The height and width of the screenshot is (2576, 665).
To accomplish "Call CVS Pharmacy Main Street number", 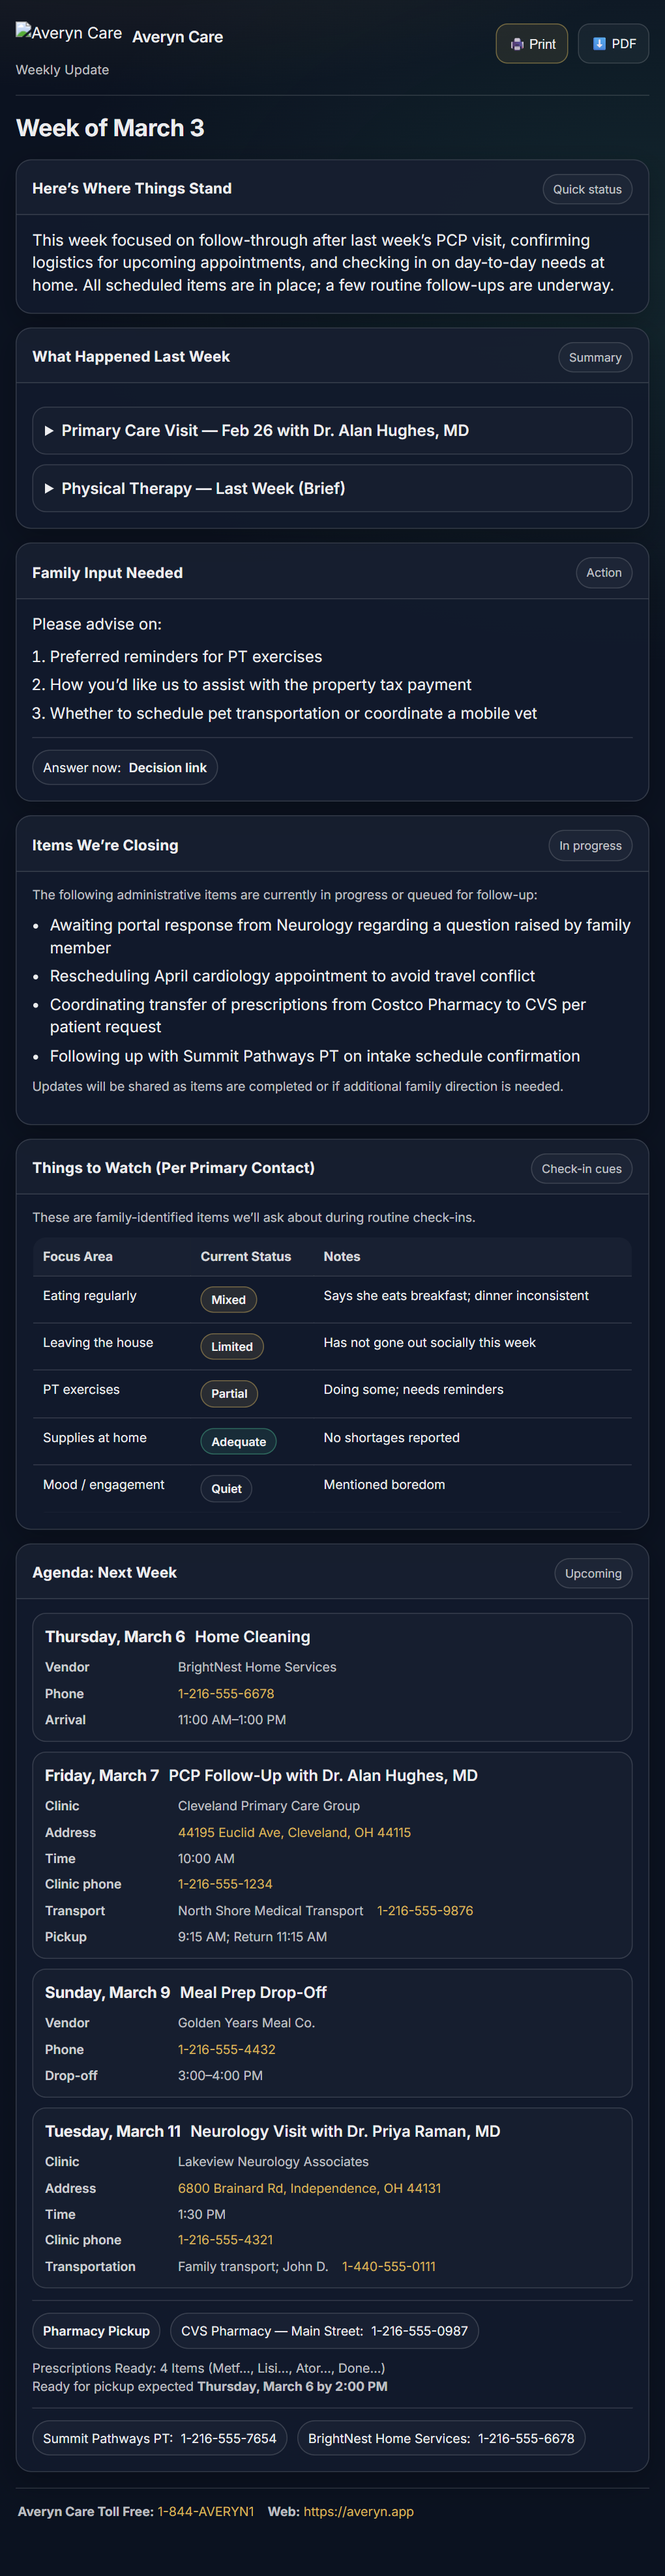I will [x=419, y=2331].
